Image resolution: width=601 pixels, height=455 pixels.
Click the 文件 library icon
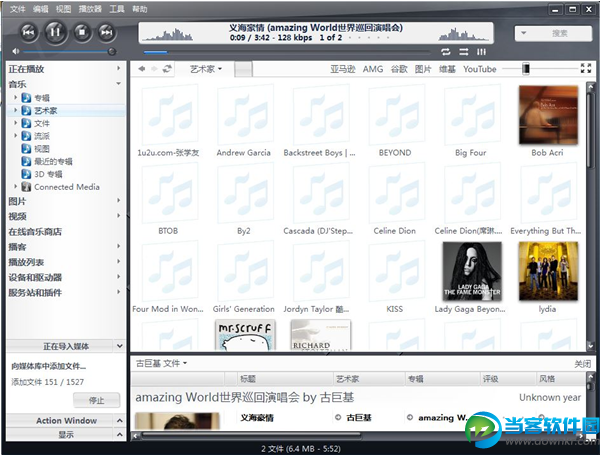click(26, 123)
